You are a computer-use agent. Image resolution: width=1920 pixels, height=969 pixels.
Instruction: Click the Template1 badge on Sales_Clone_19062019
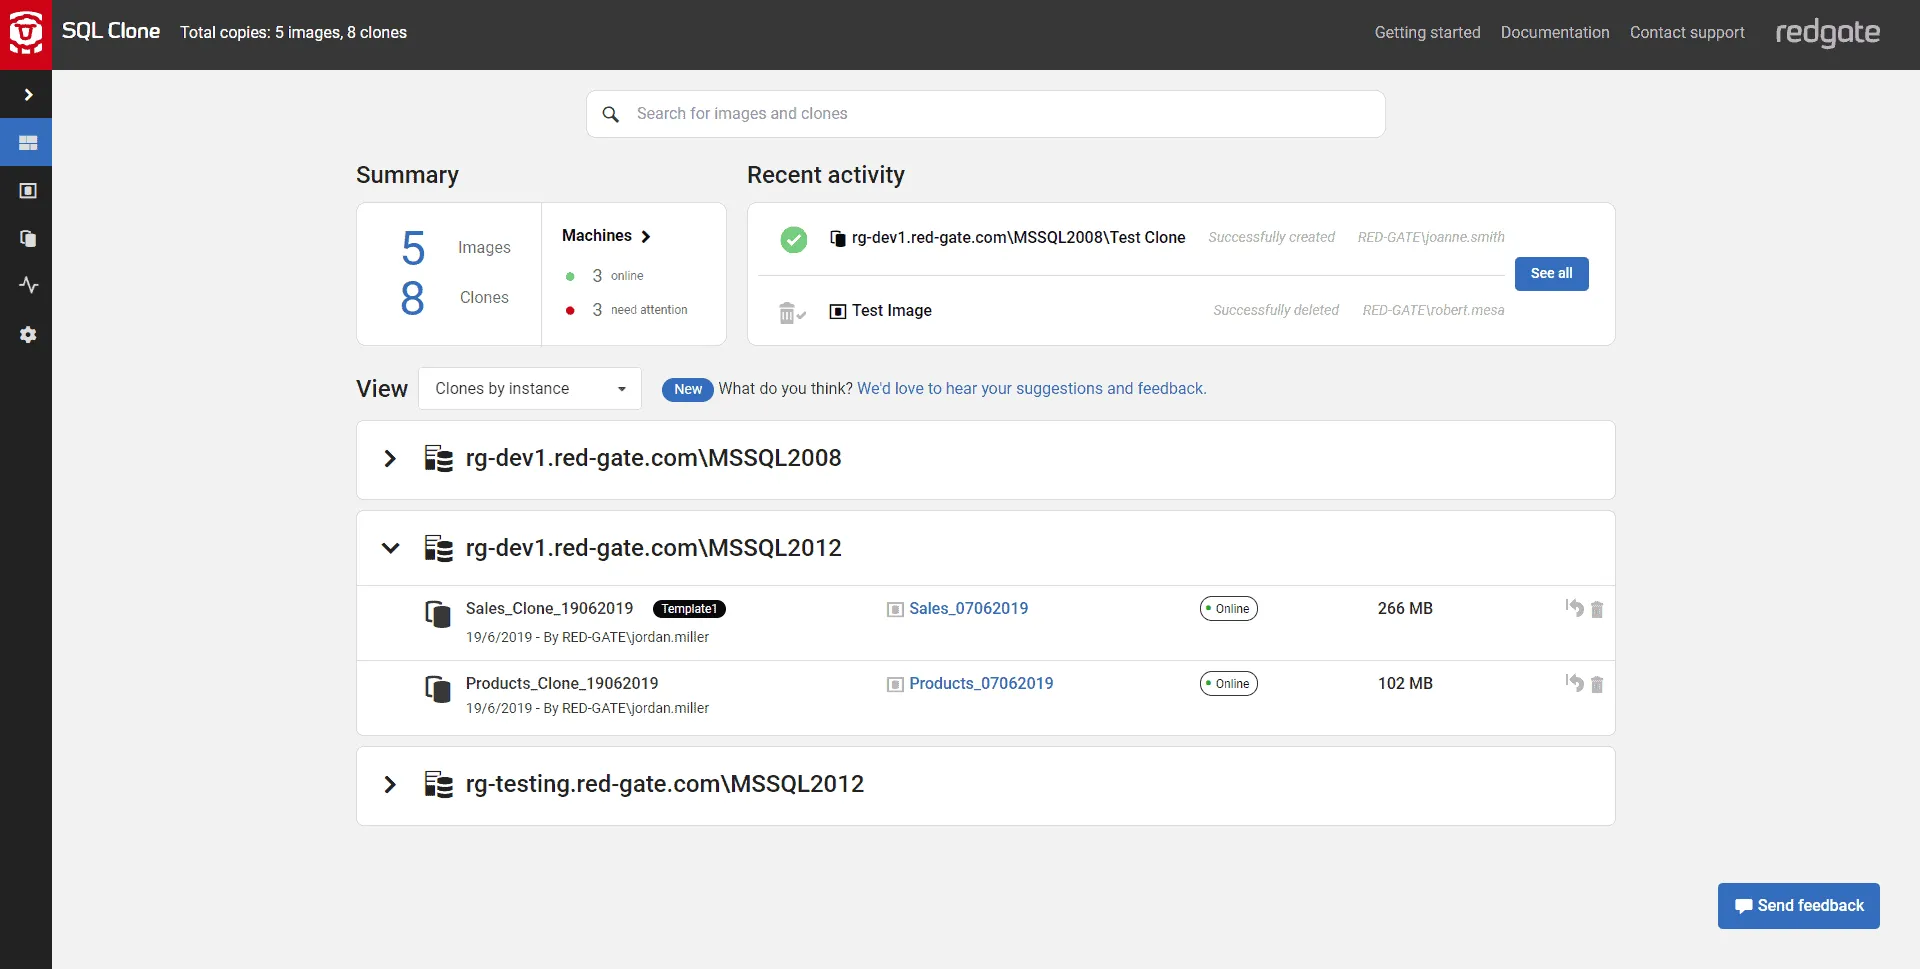[689, 608]
